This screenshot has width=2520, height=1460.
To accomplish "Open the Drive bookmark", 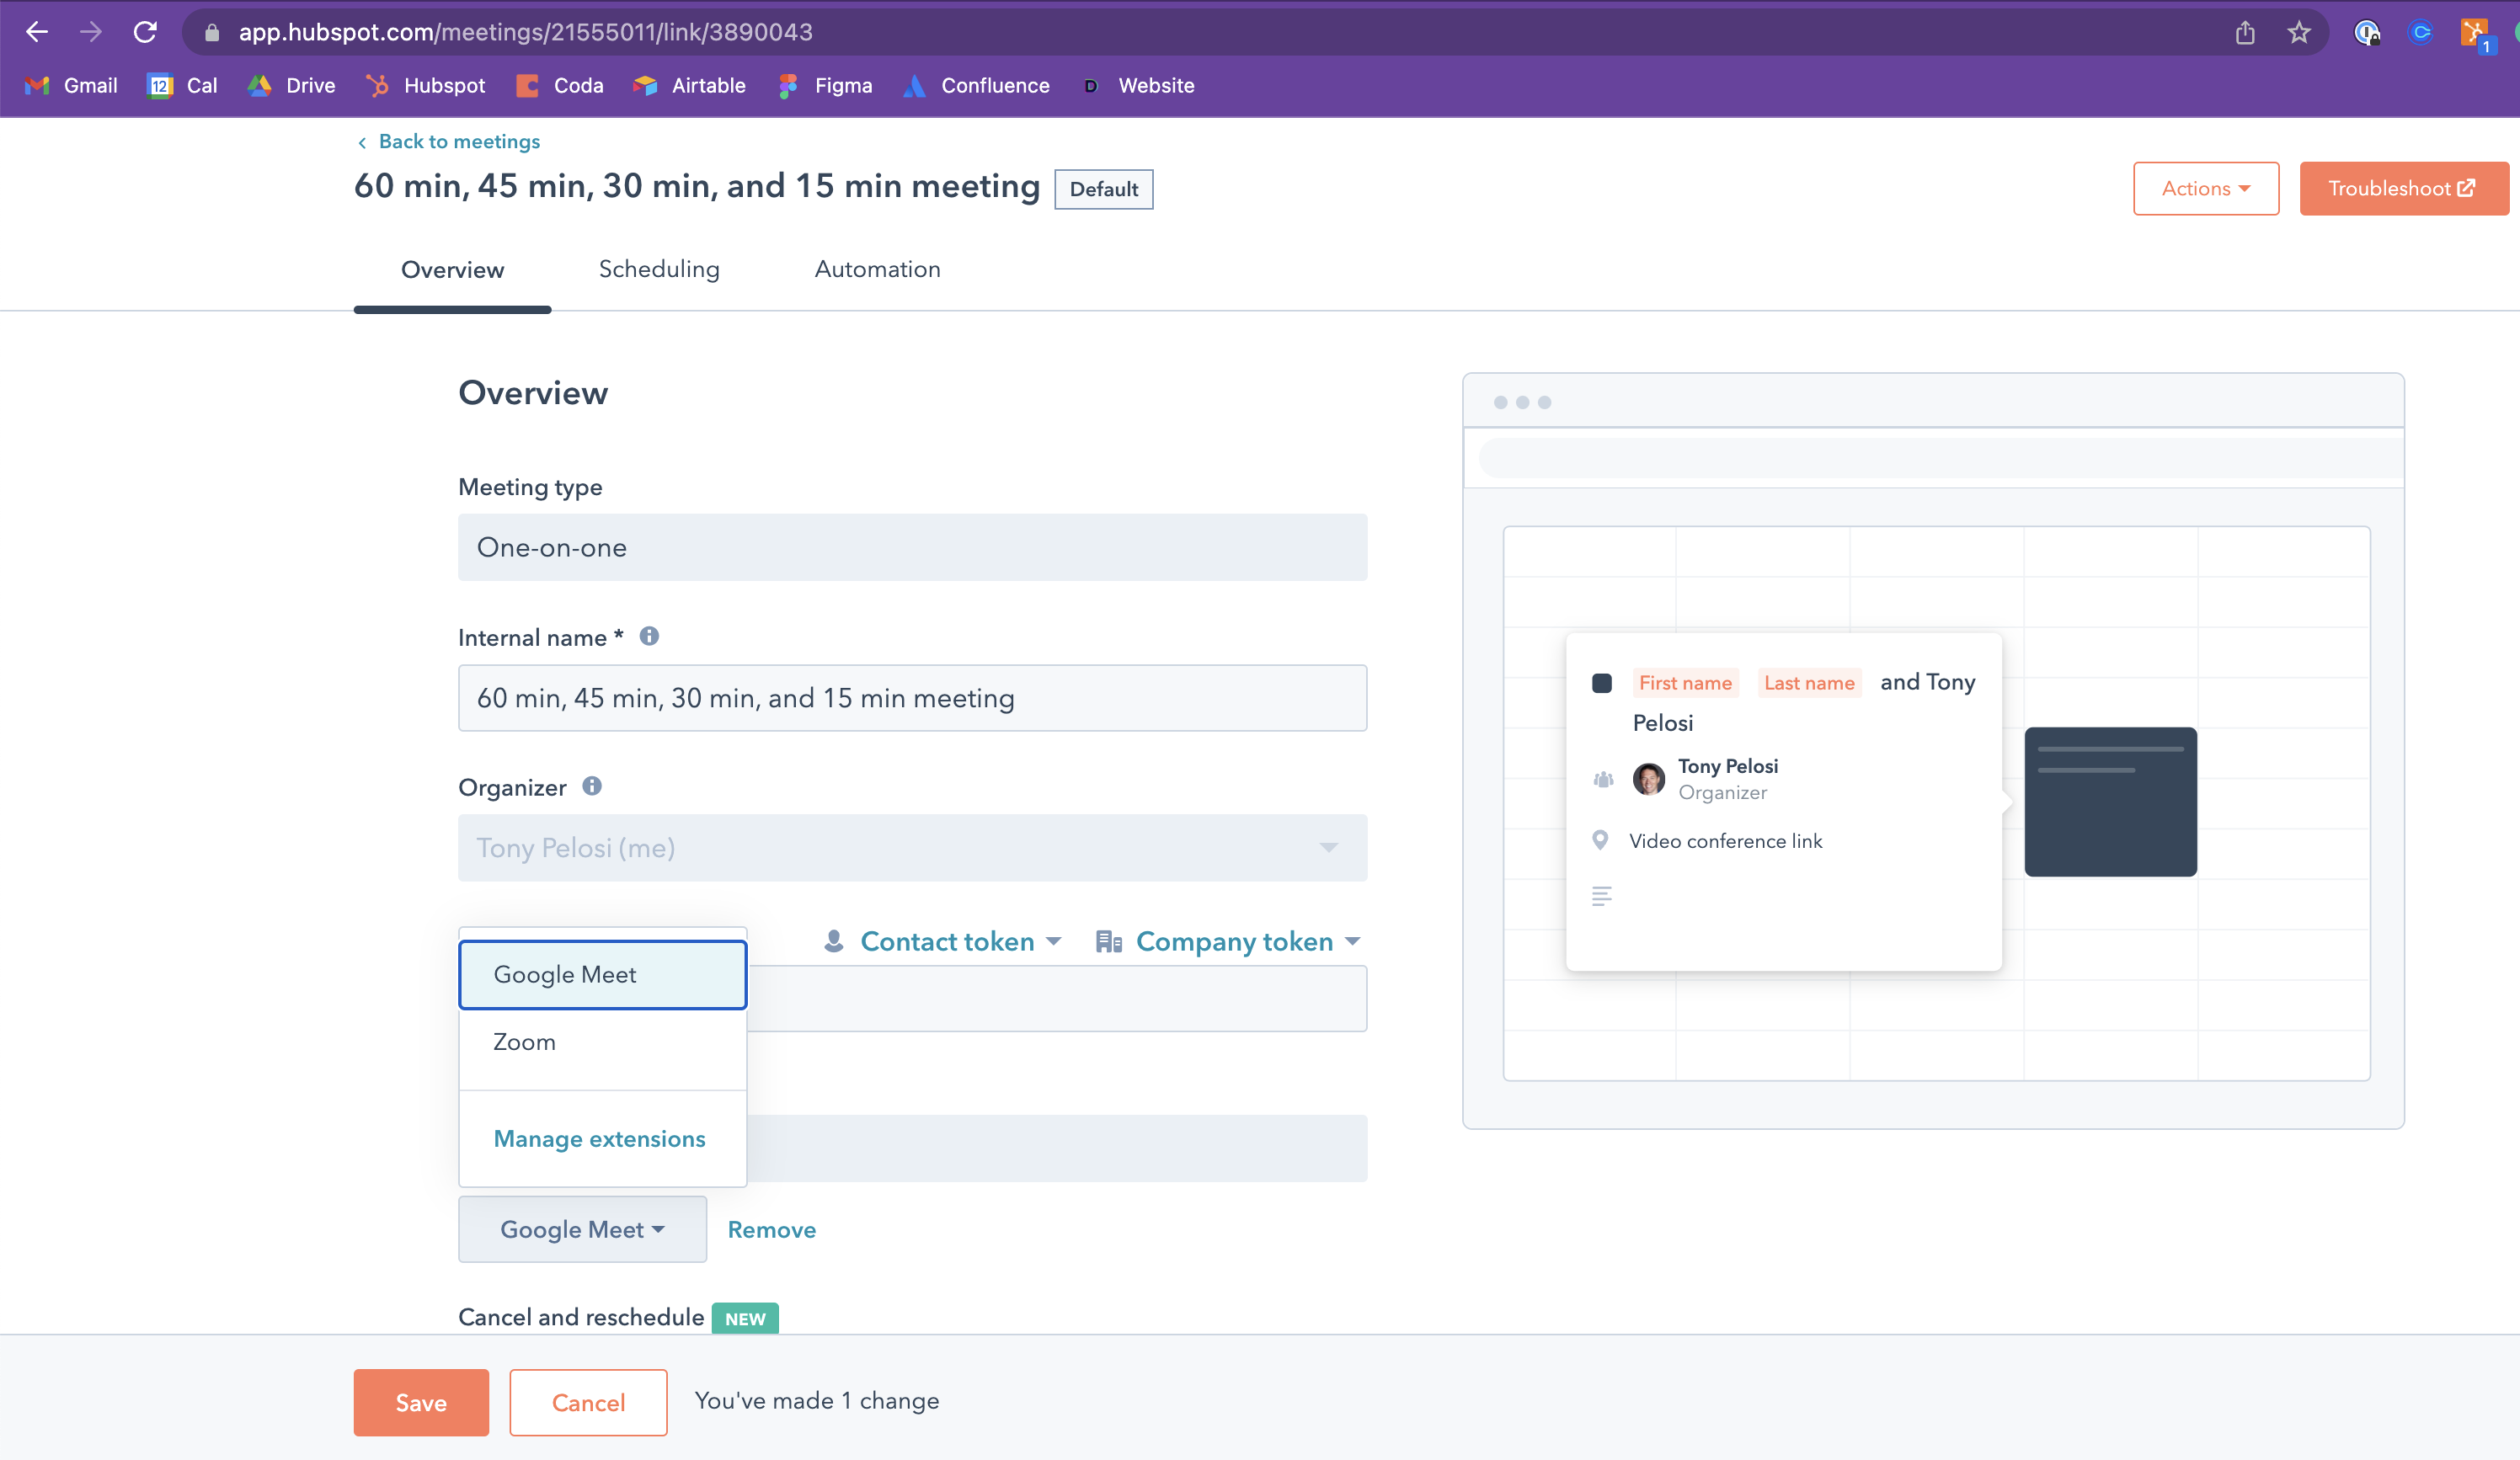I will pyautogui.click(x=291, y=85).
